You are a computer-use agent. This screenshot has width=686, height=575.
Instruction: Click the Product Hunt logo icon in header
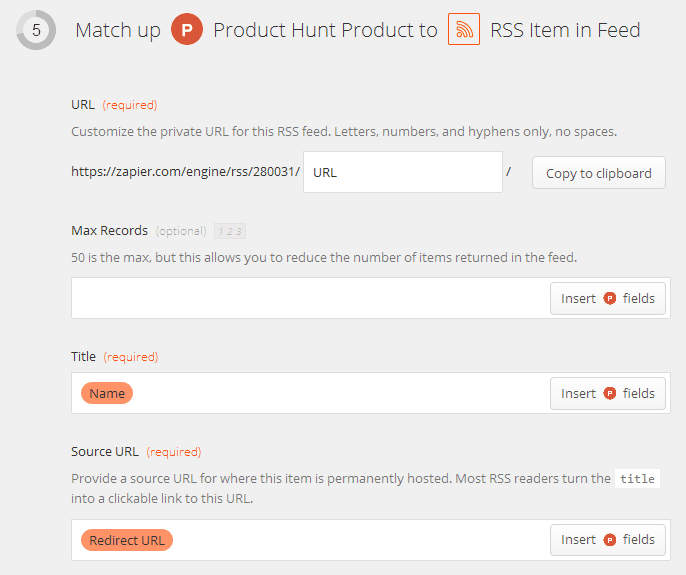[187, 30]
